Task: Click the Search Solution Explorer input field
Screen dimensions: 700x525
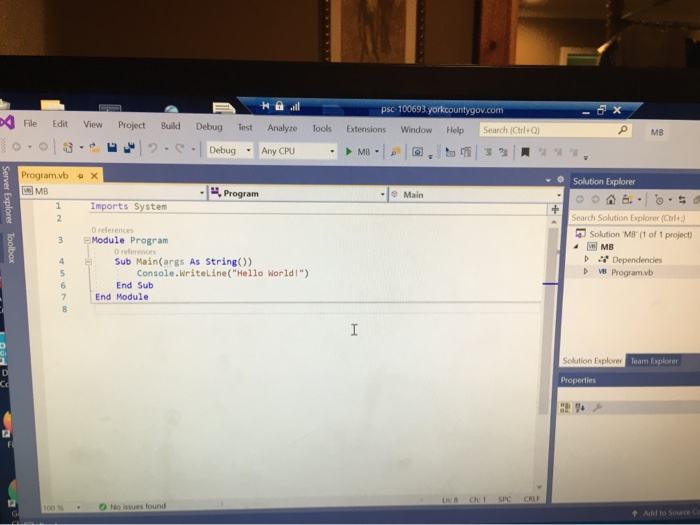Action: tap(634, 218)
